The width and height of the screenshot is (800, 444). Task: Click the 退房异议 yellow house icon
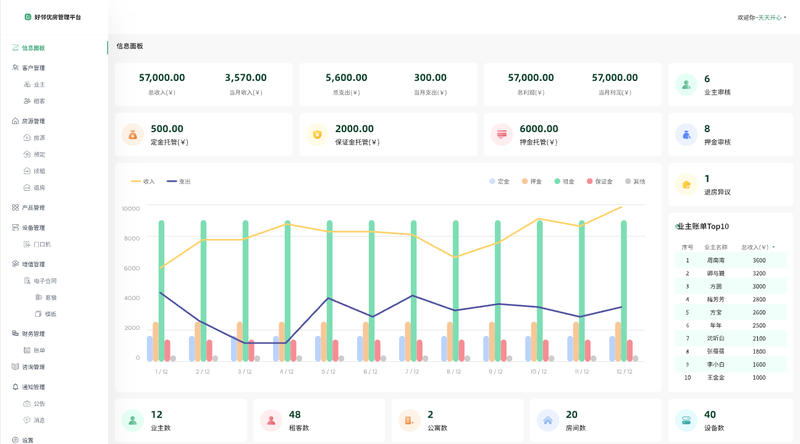pos(686,185)
